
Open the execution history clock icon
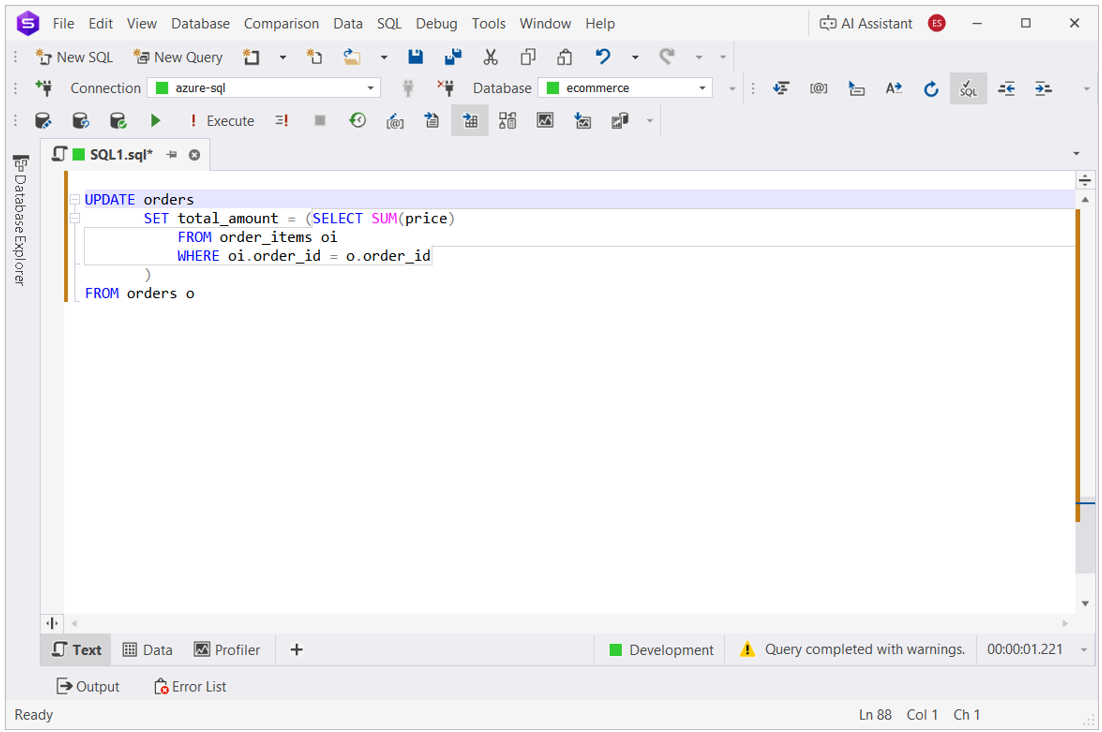tap(358, 121)
